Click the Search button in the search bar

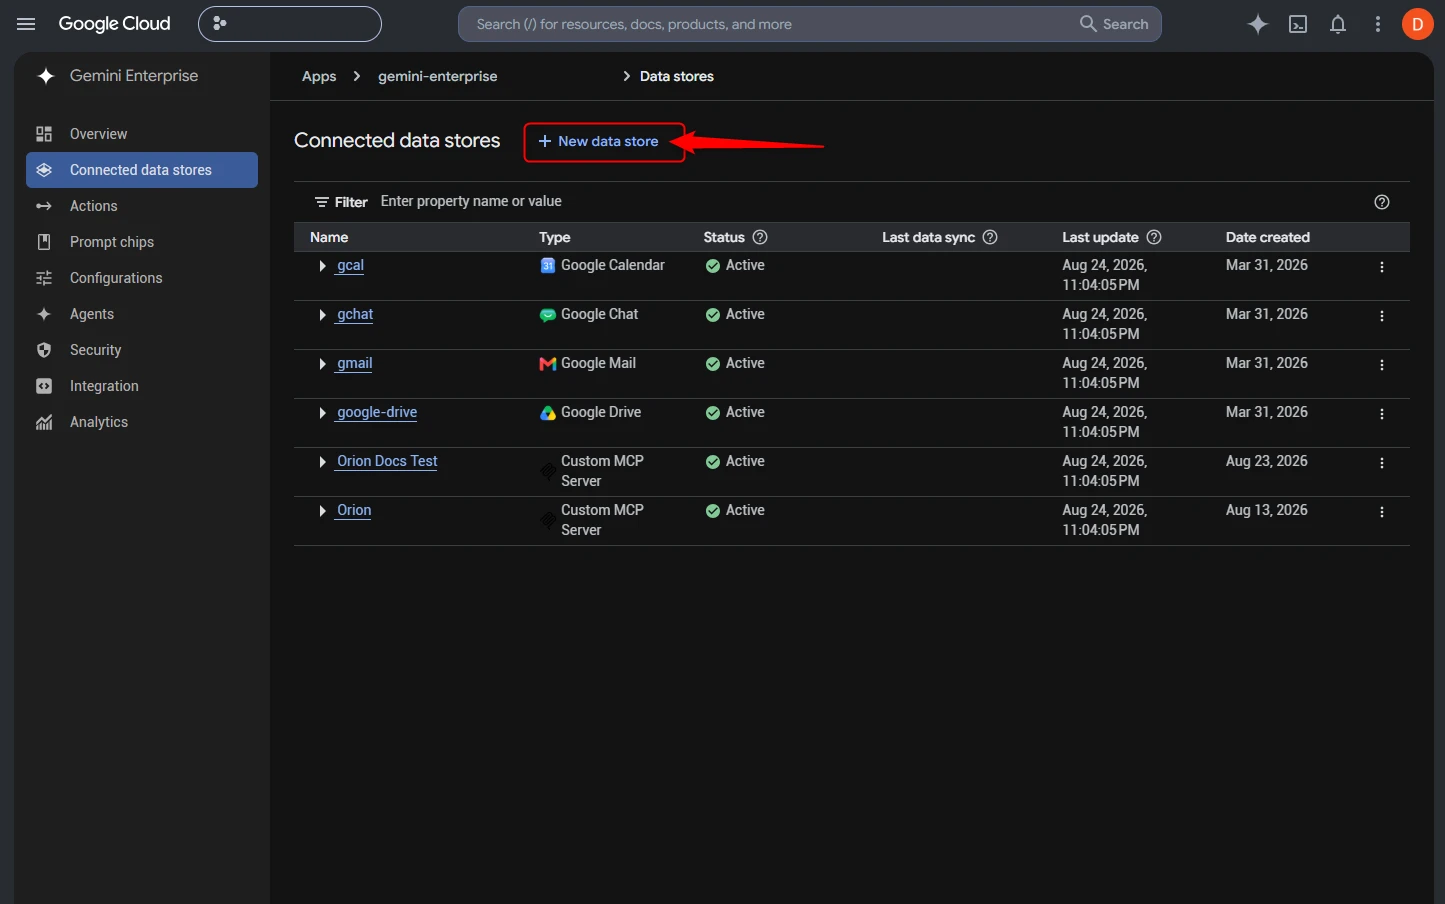point(1114,24)
